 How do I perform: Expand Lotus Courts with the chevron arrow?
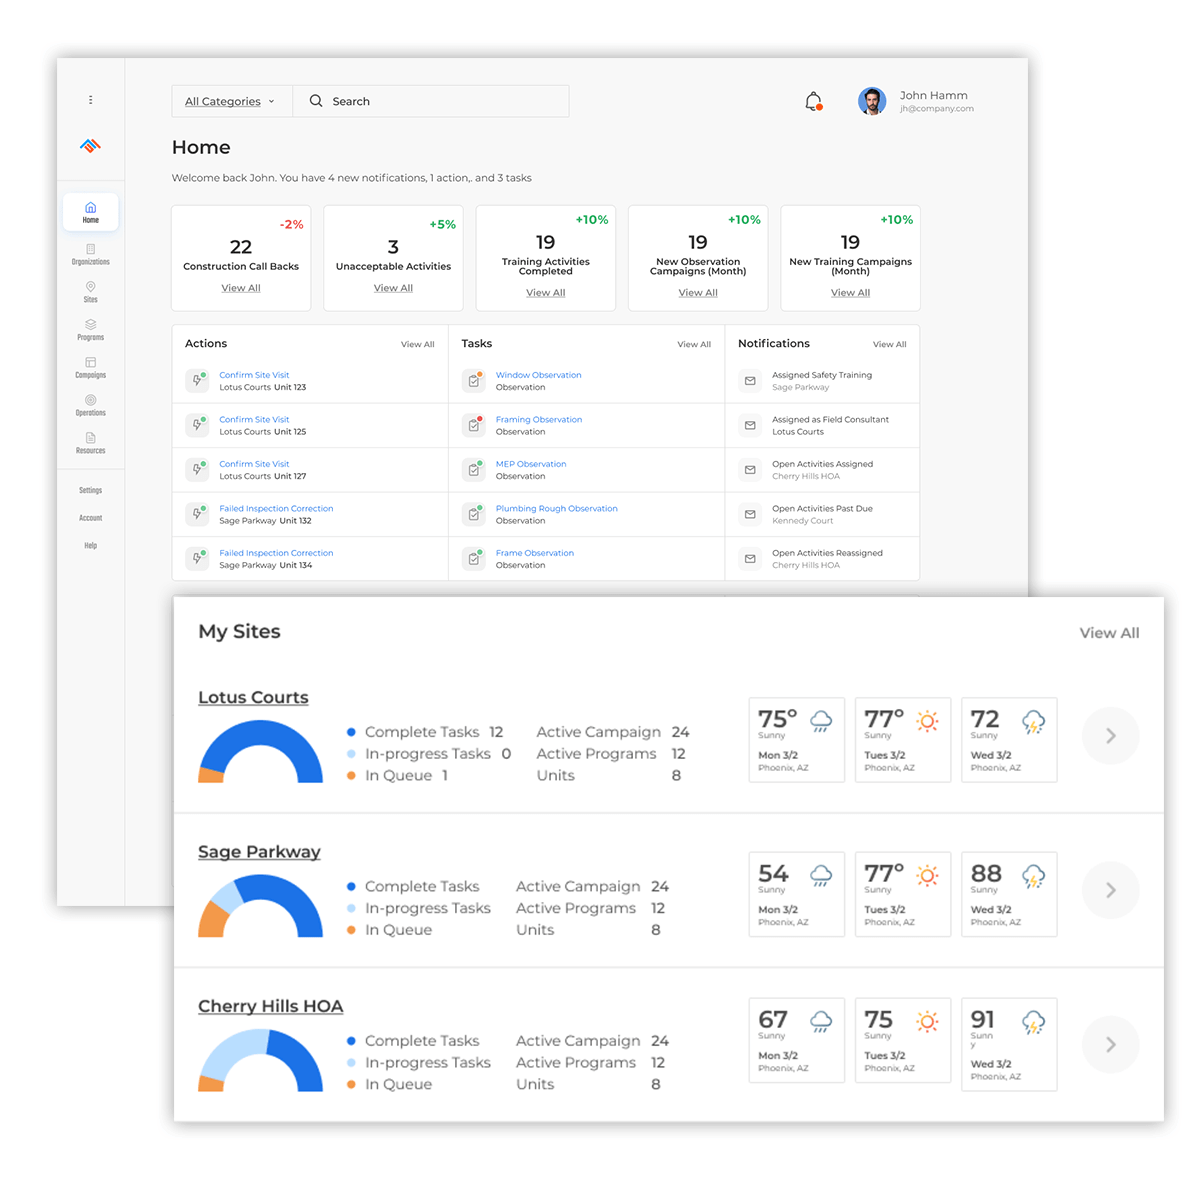pos(1111,736)
